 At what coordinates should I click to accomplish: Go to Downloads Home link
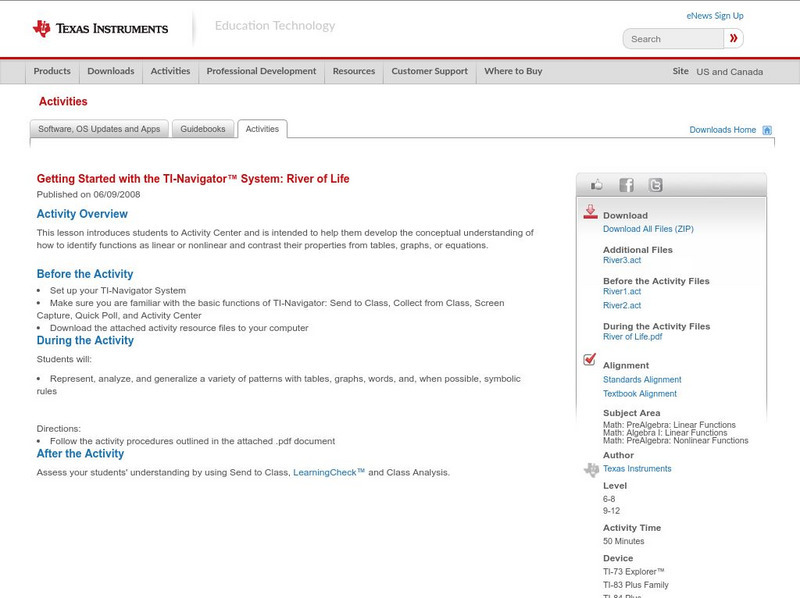click(x=722, y=130)
